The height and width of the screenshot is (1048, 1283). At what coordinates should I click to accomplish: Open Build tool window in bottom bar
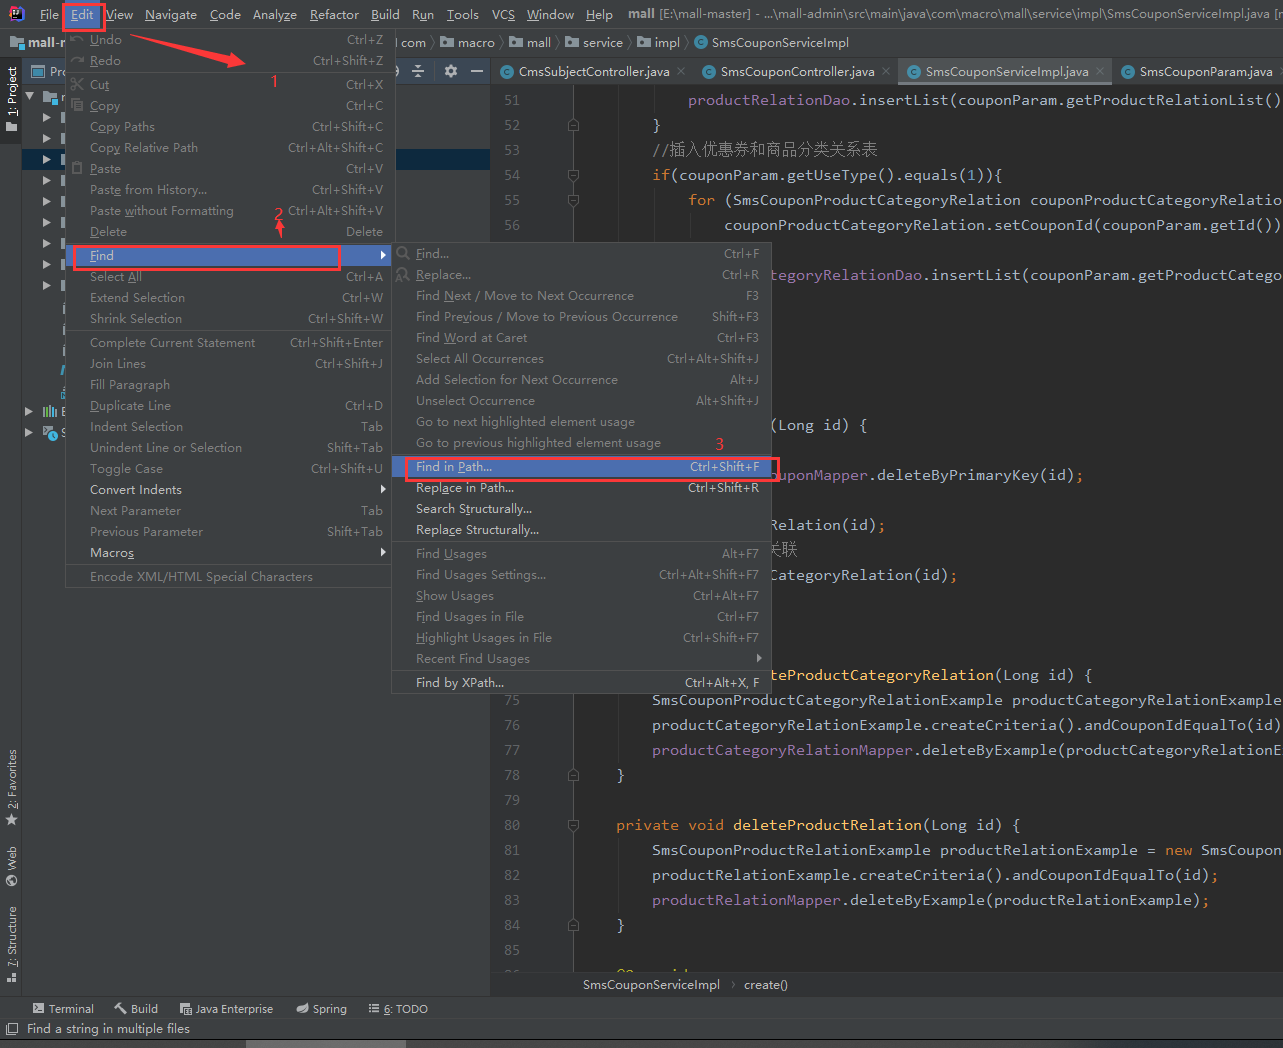[x=136, y=1009]
